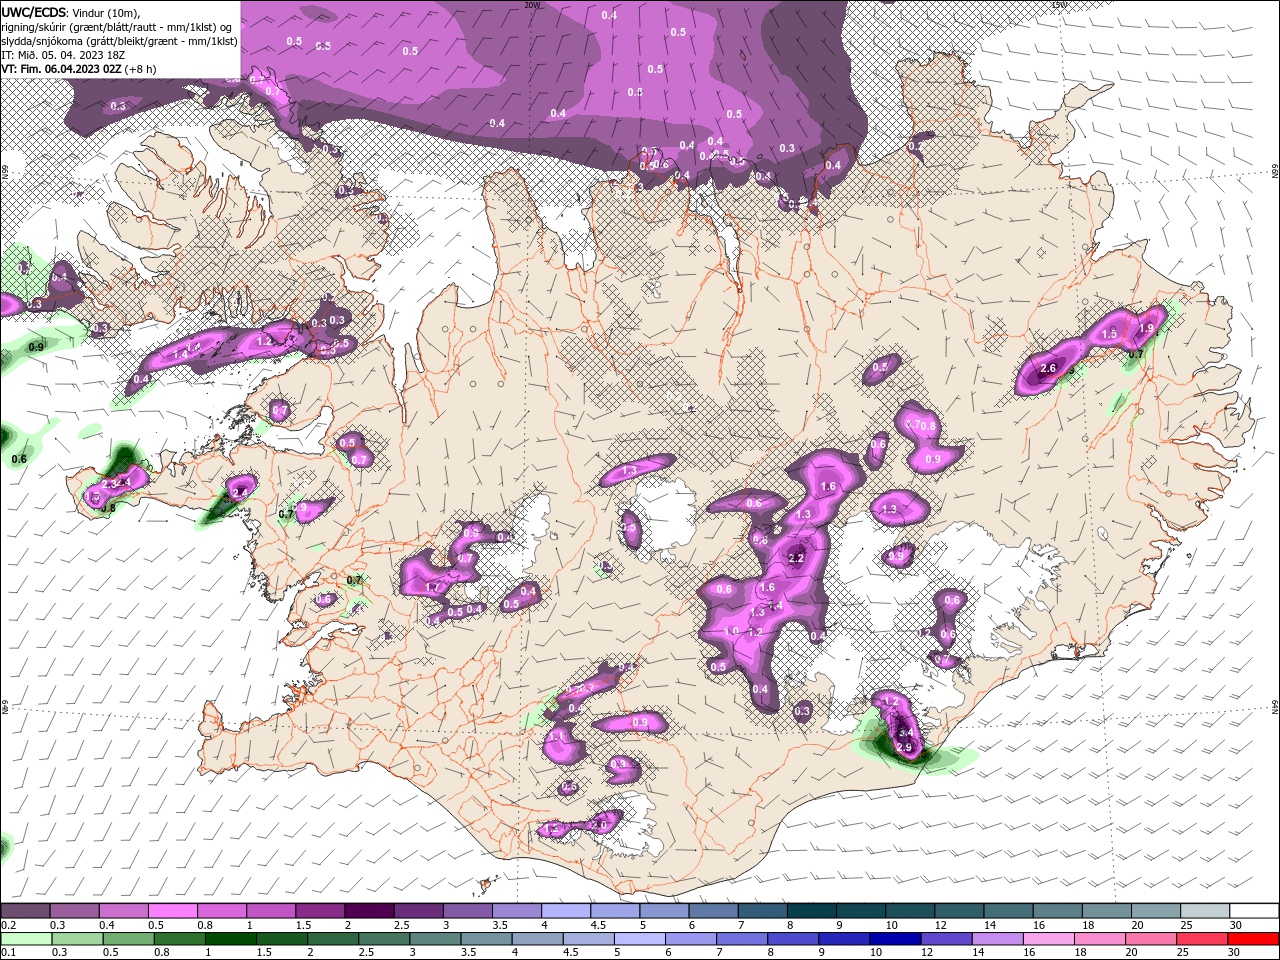Select the pale green swatch above 0.1 label
This screenshot has width=1280, height=960.
point(25,940)
